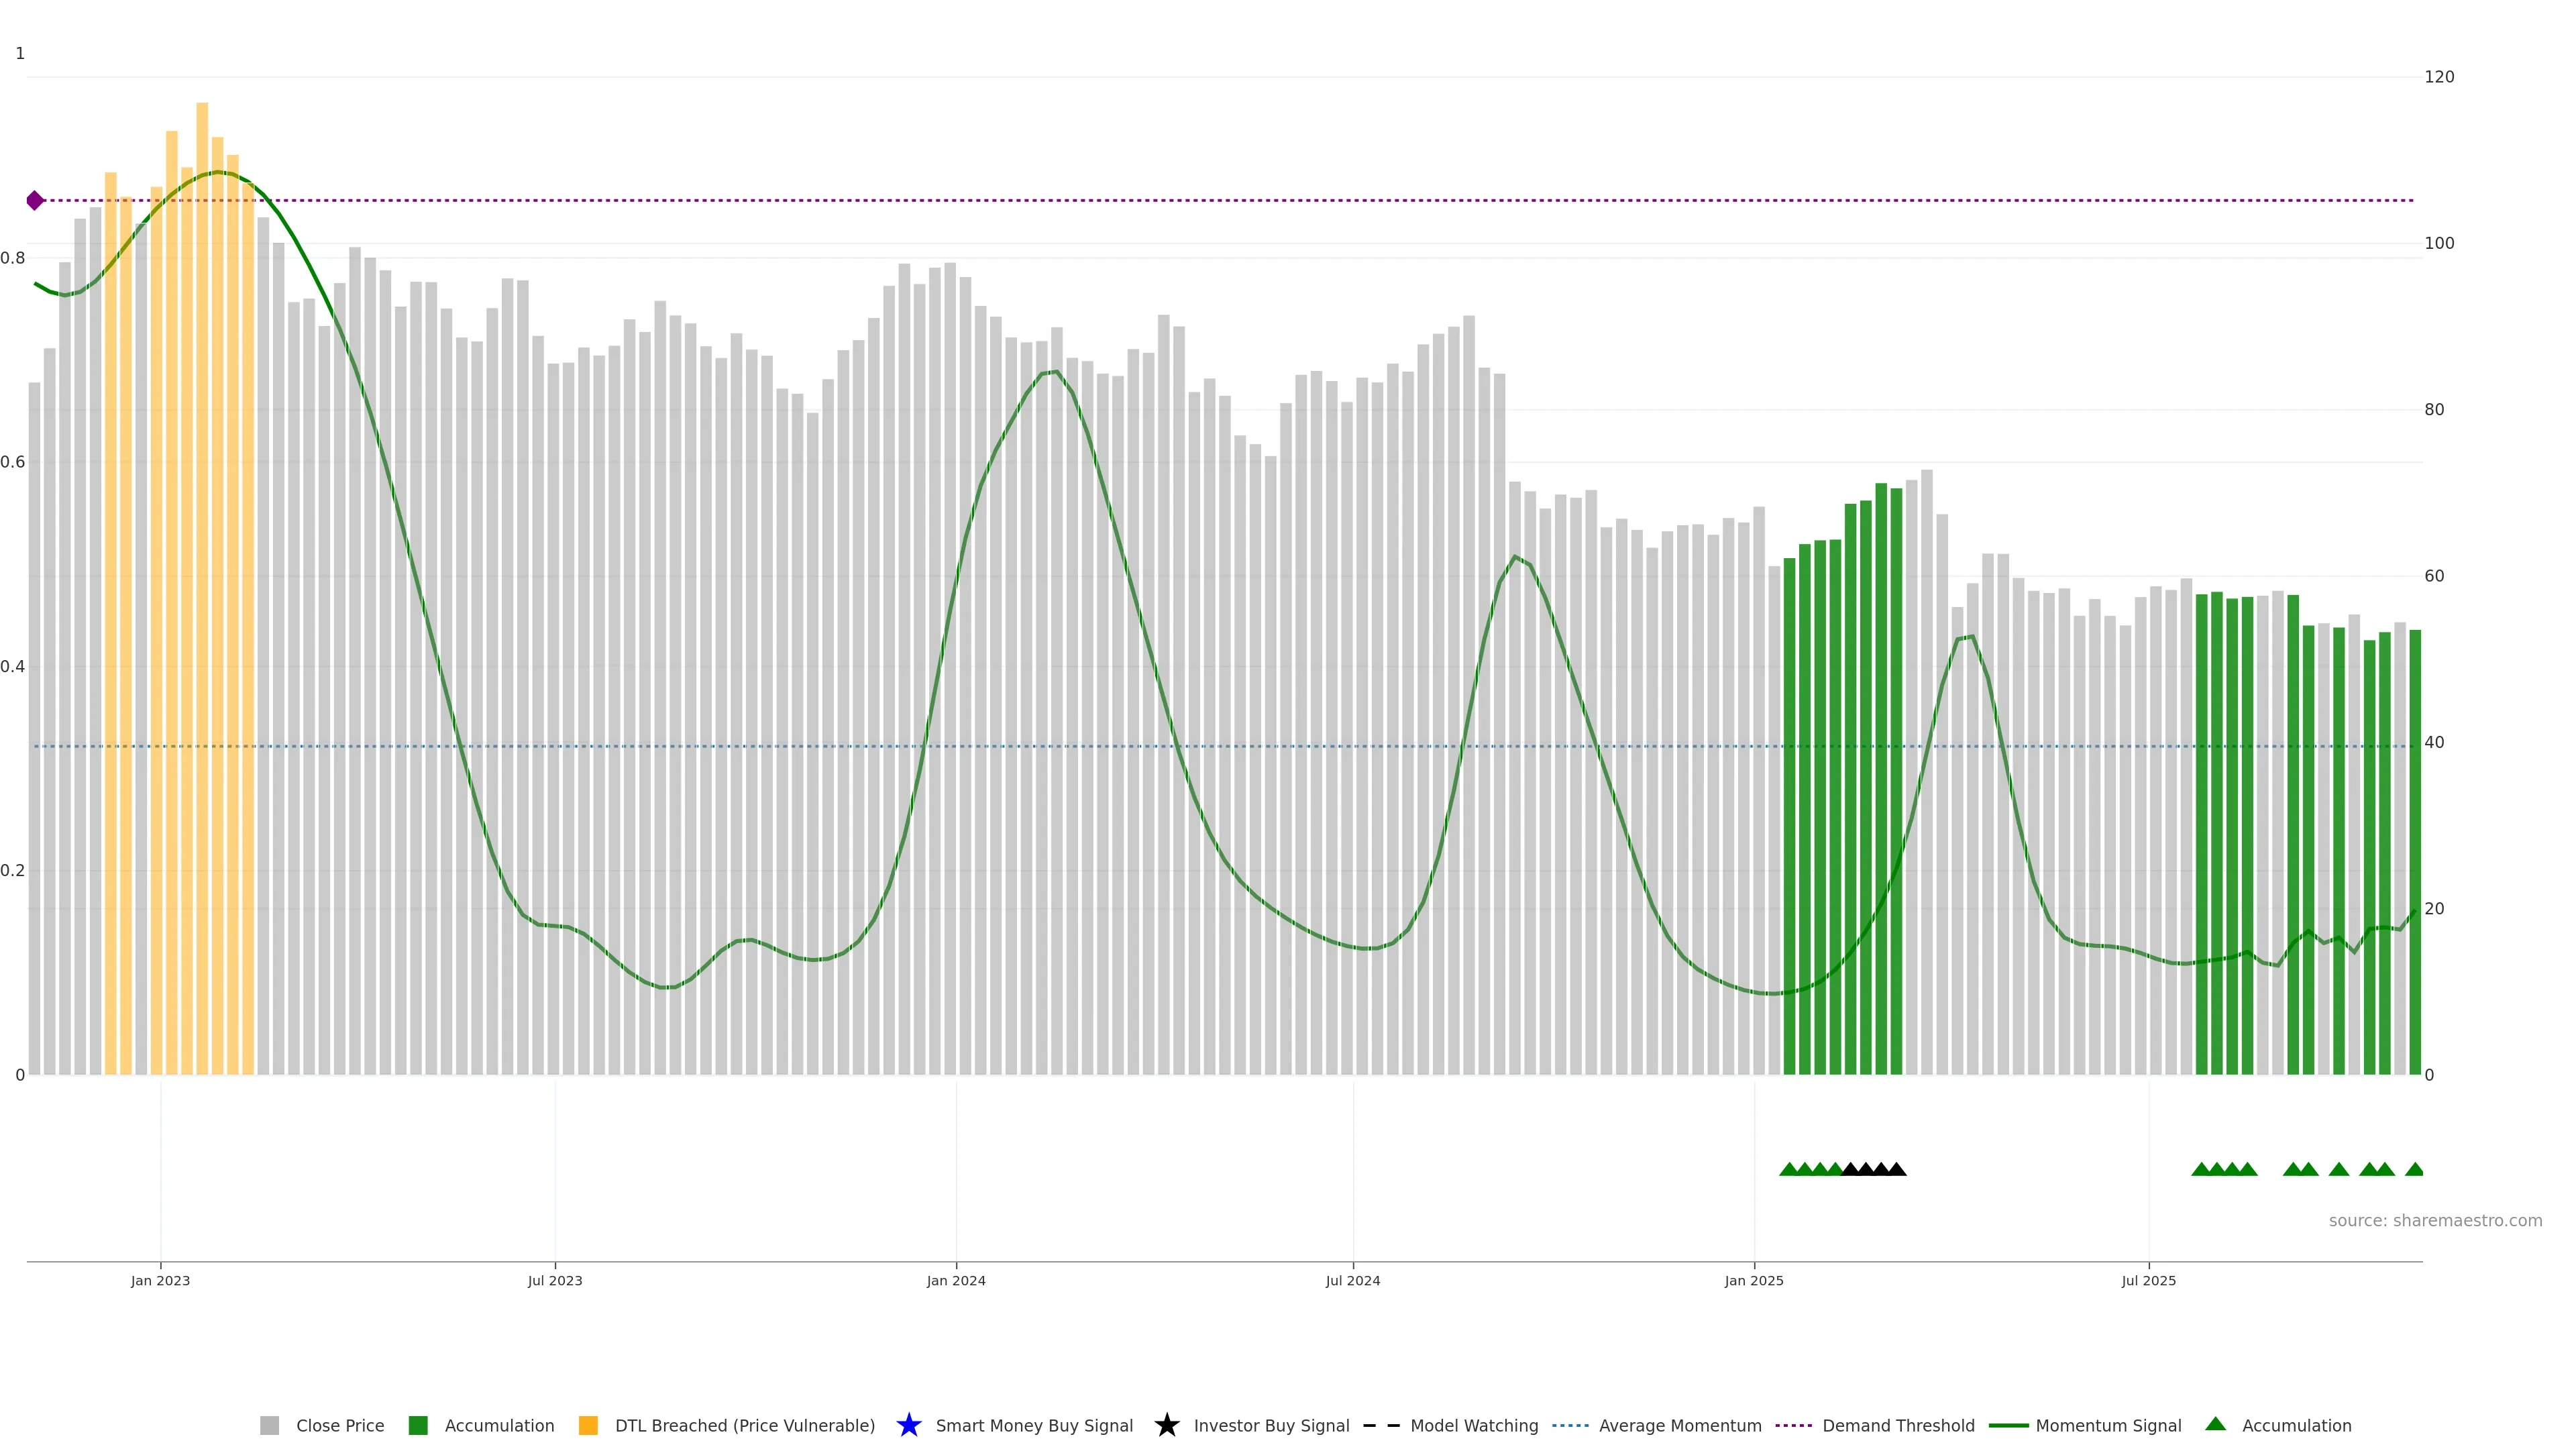Click the green Momentum Signal legend line

pyautogui.click(x=2008, y=1425)
